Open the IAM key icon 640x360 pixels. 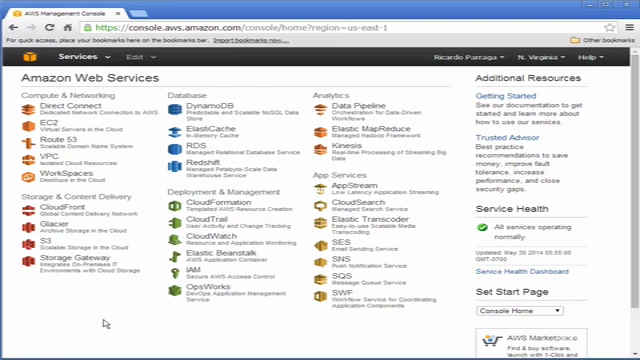pos(175,273)
